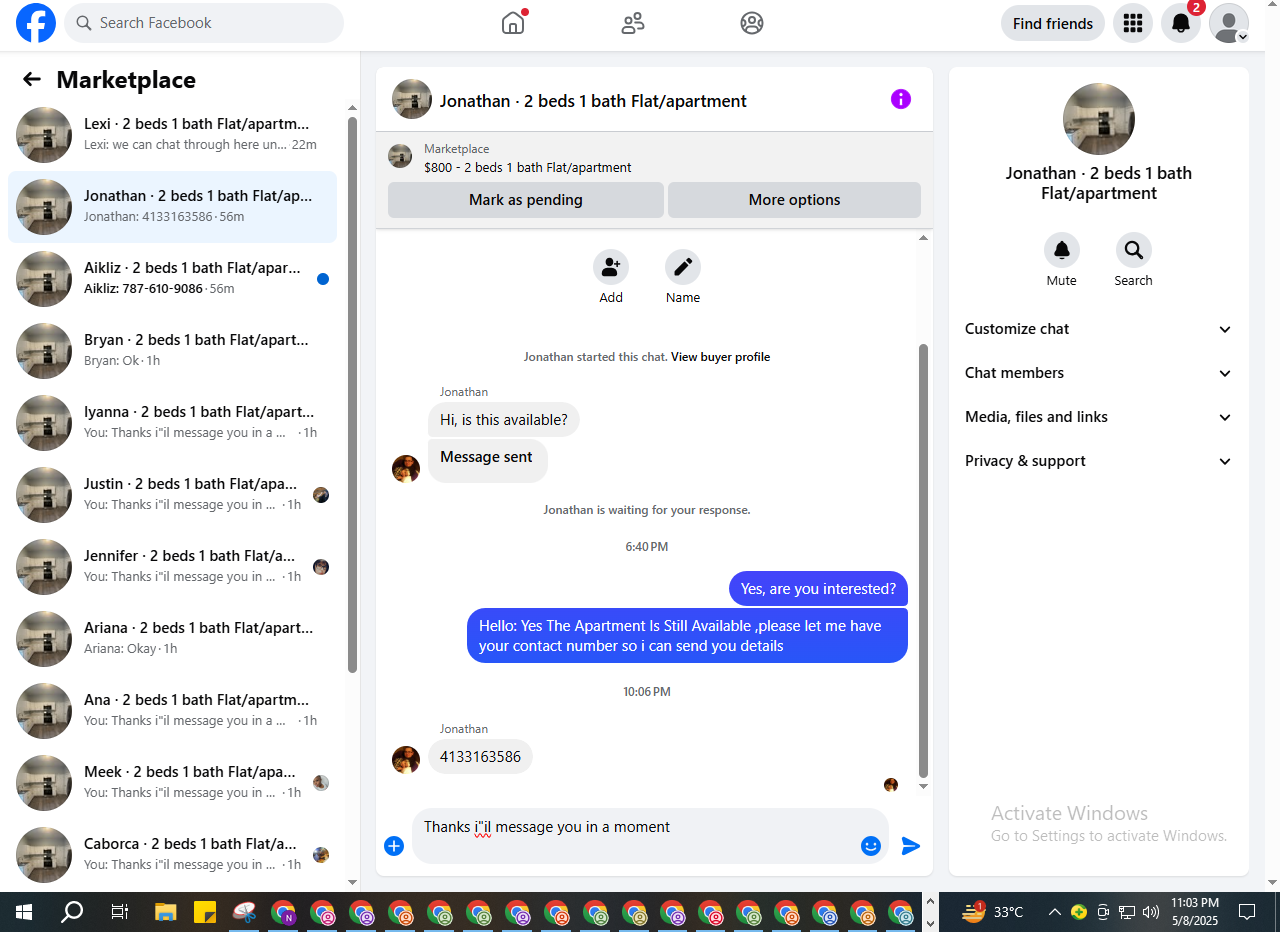Open the Ana conversation

(172, 711)
